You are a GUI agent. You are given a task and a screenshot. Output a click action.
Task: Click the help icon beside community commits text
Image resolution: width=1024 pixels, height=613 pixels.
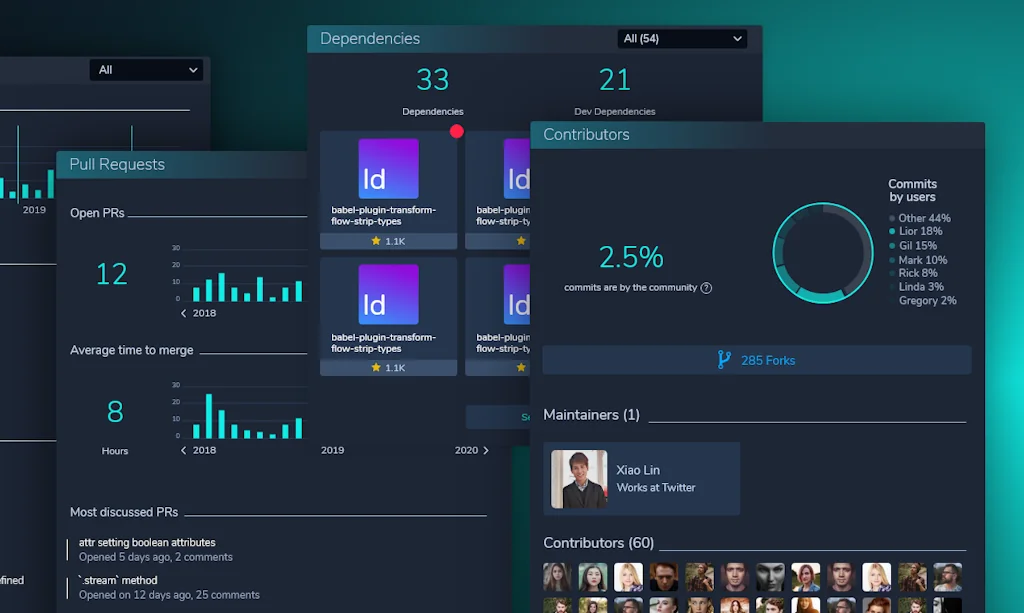(706, 288)
